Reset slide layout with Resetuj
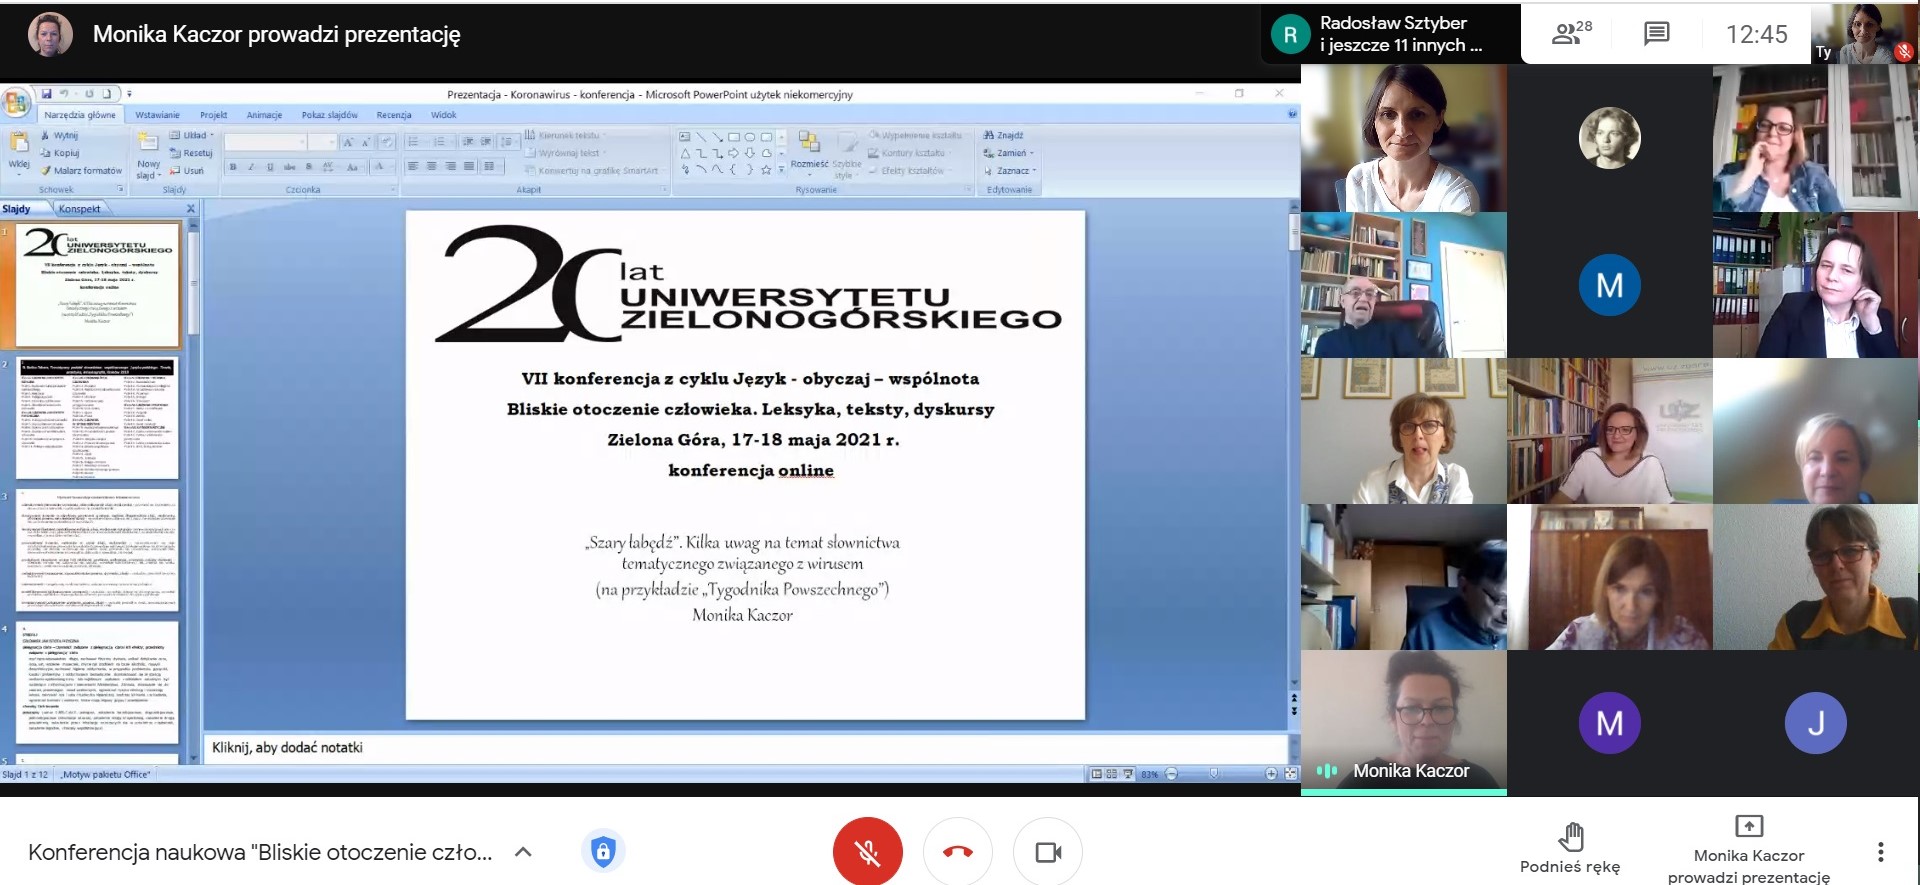Screen dimensions: 1920x885 (191, 153)
